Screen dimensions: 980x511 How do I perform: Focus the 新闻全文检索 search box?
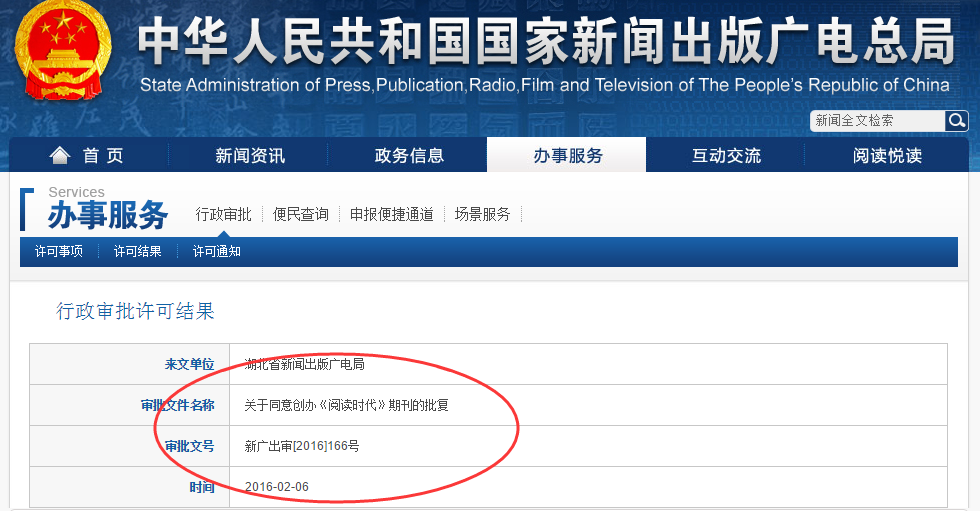878,121
